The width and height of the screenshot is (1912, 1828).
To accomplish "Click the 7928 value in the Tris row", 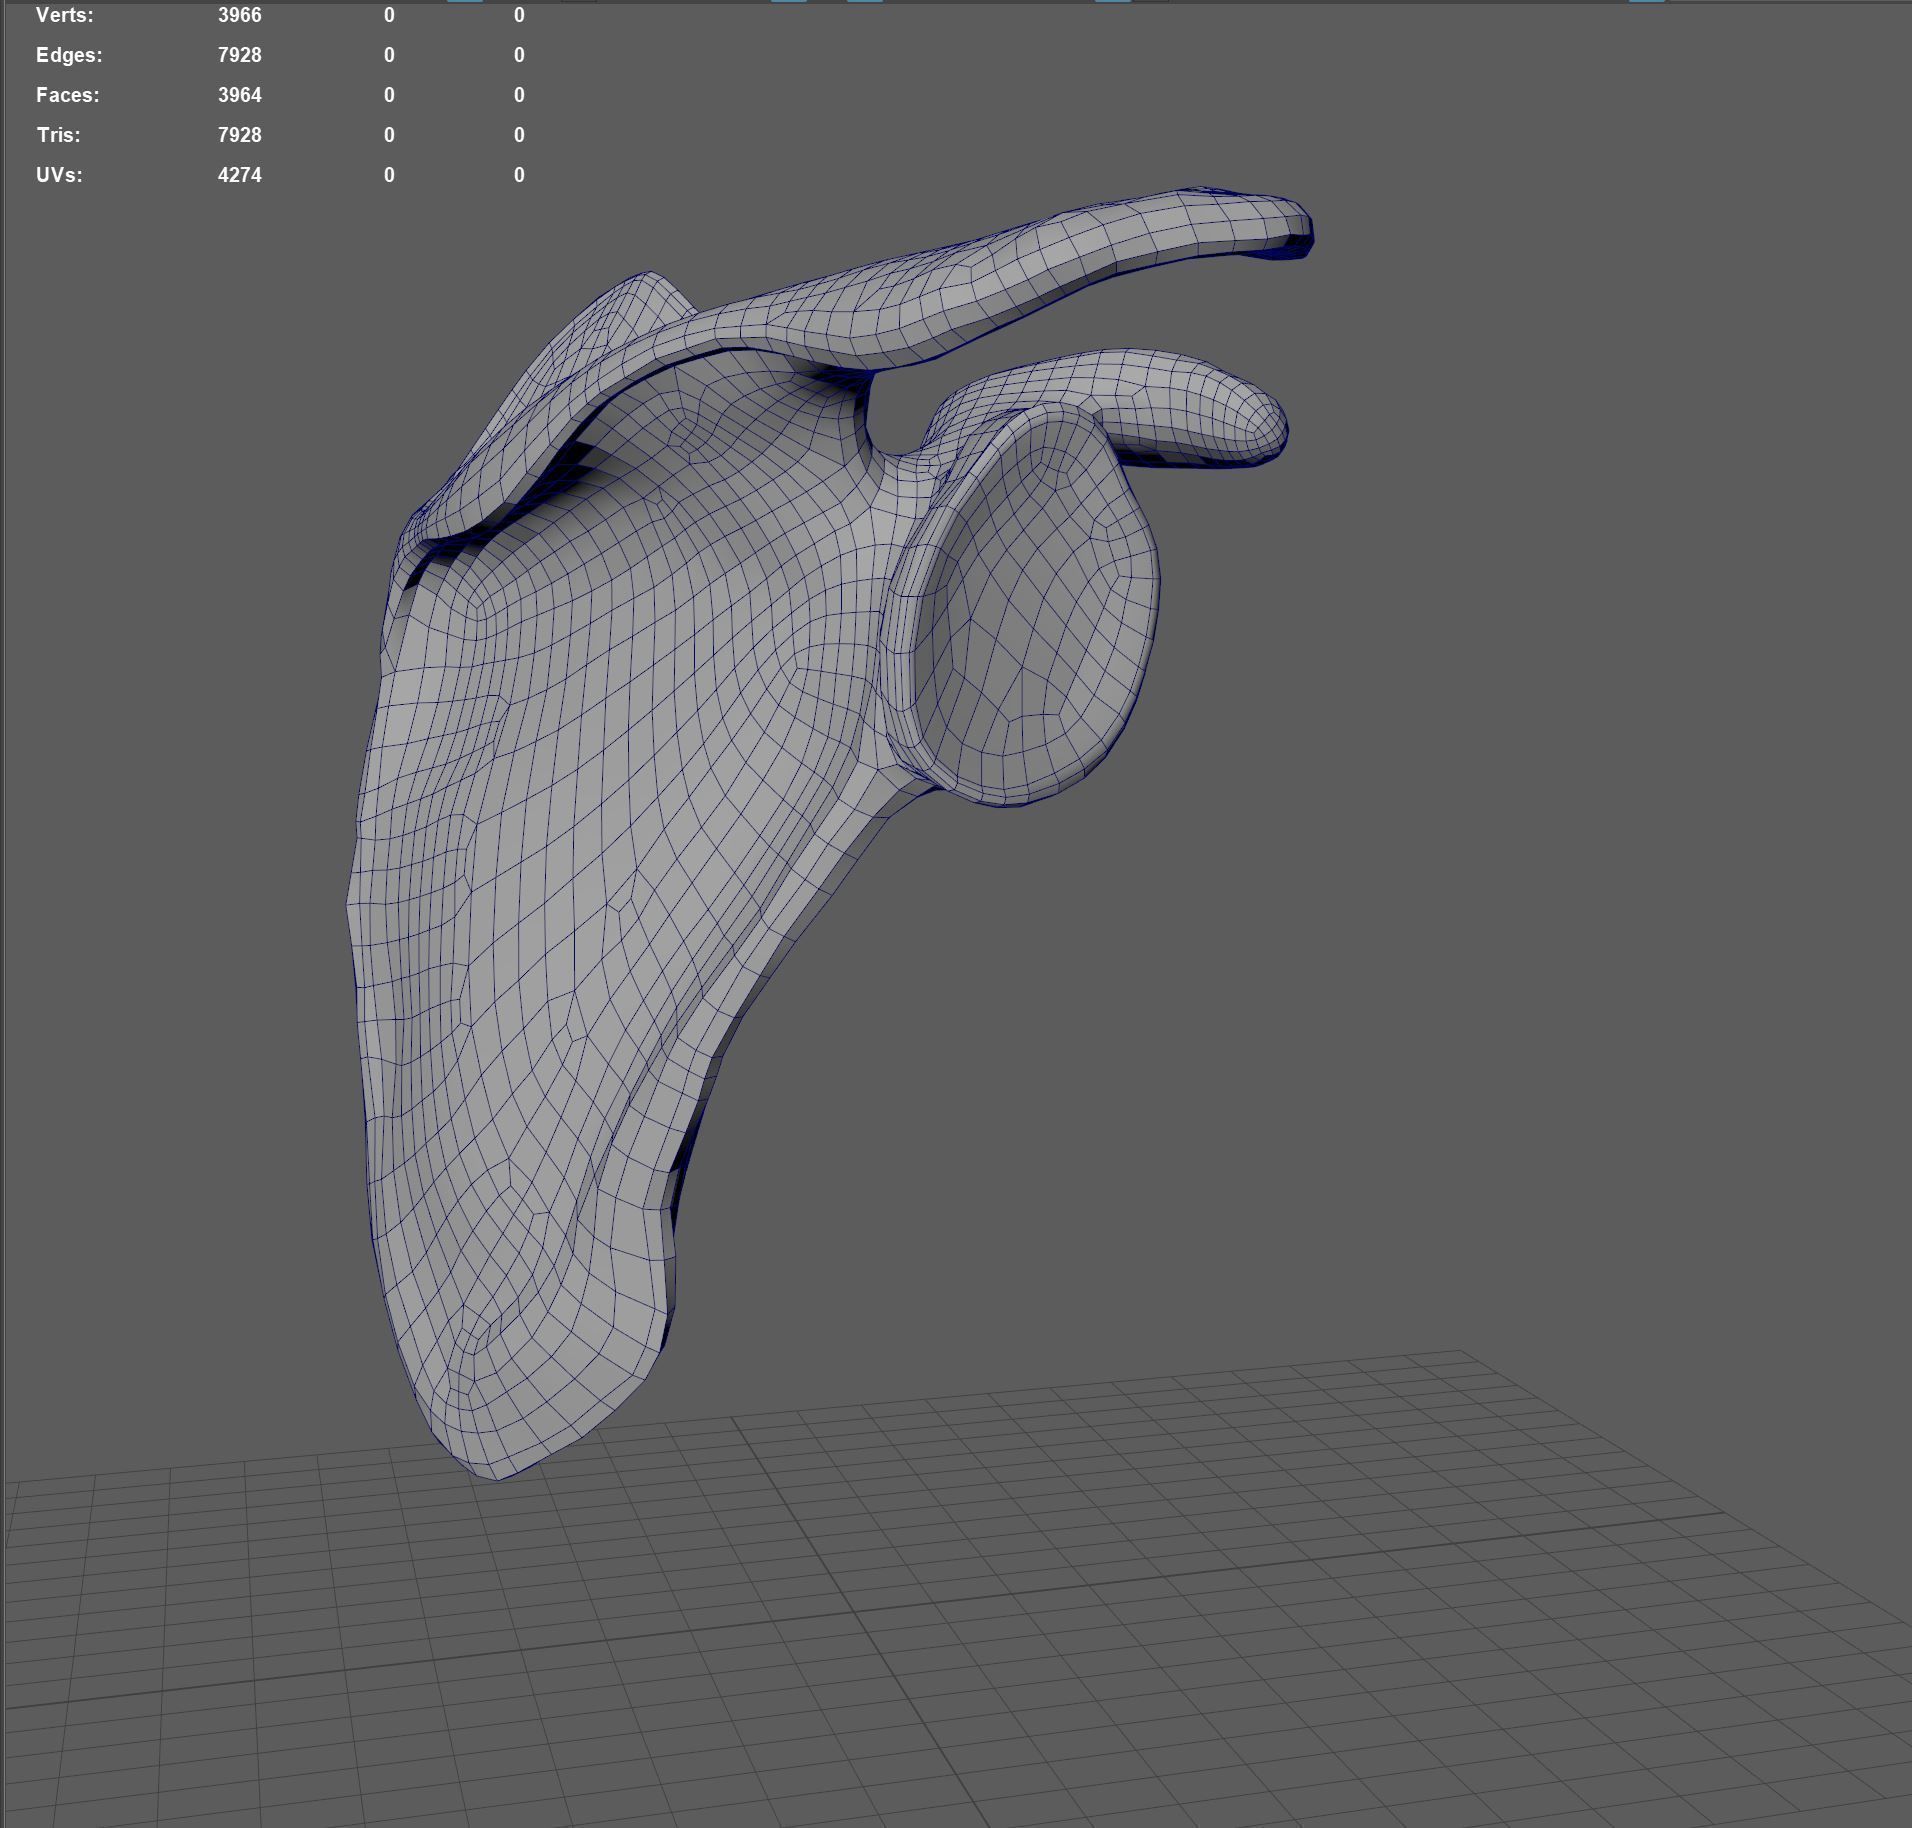I will pos(240,135).
